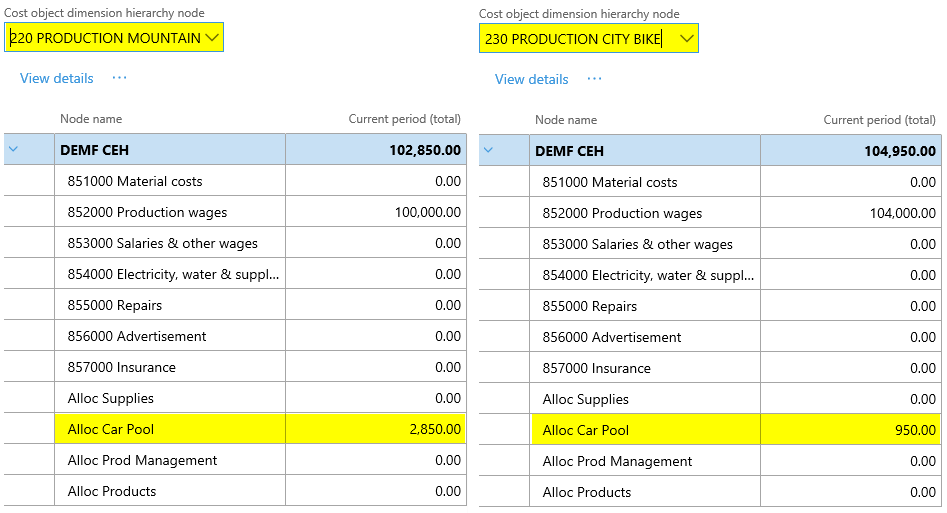The height and width of the screenshot is (513, 947).
Task: Click View details under 230 Production City Bike
Action: pyautogui.click(x=532, y=79)
